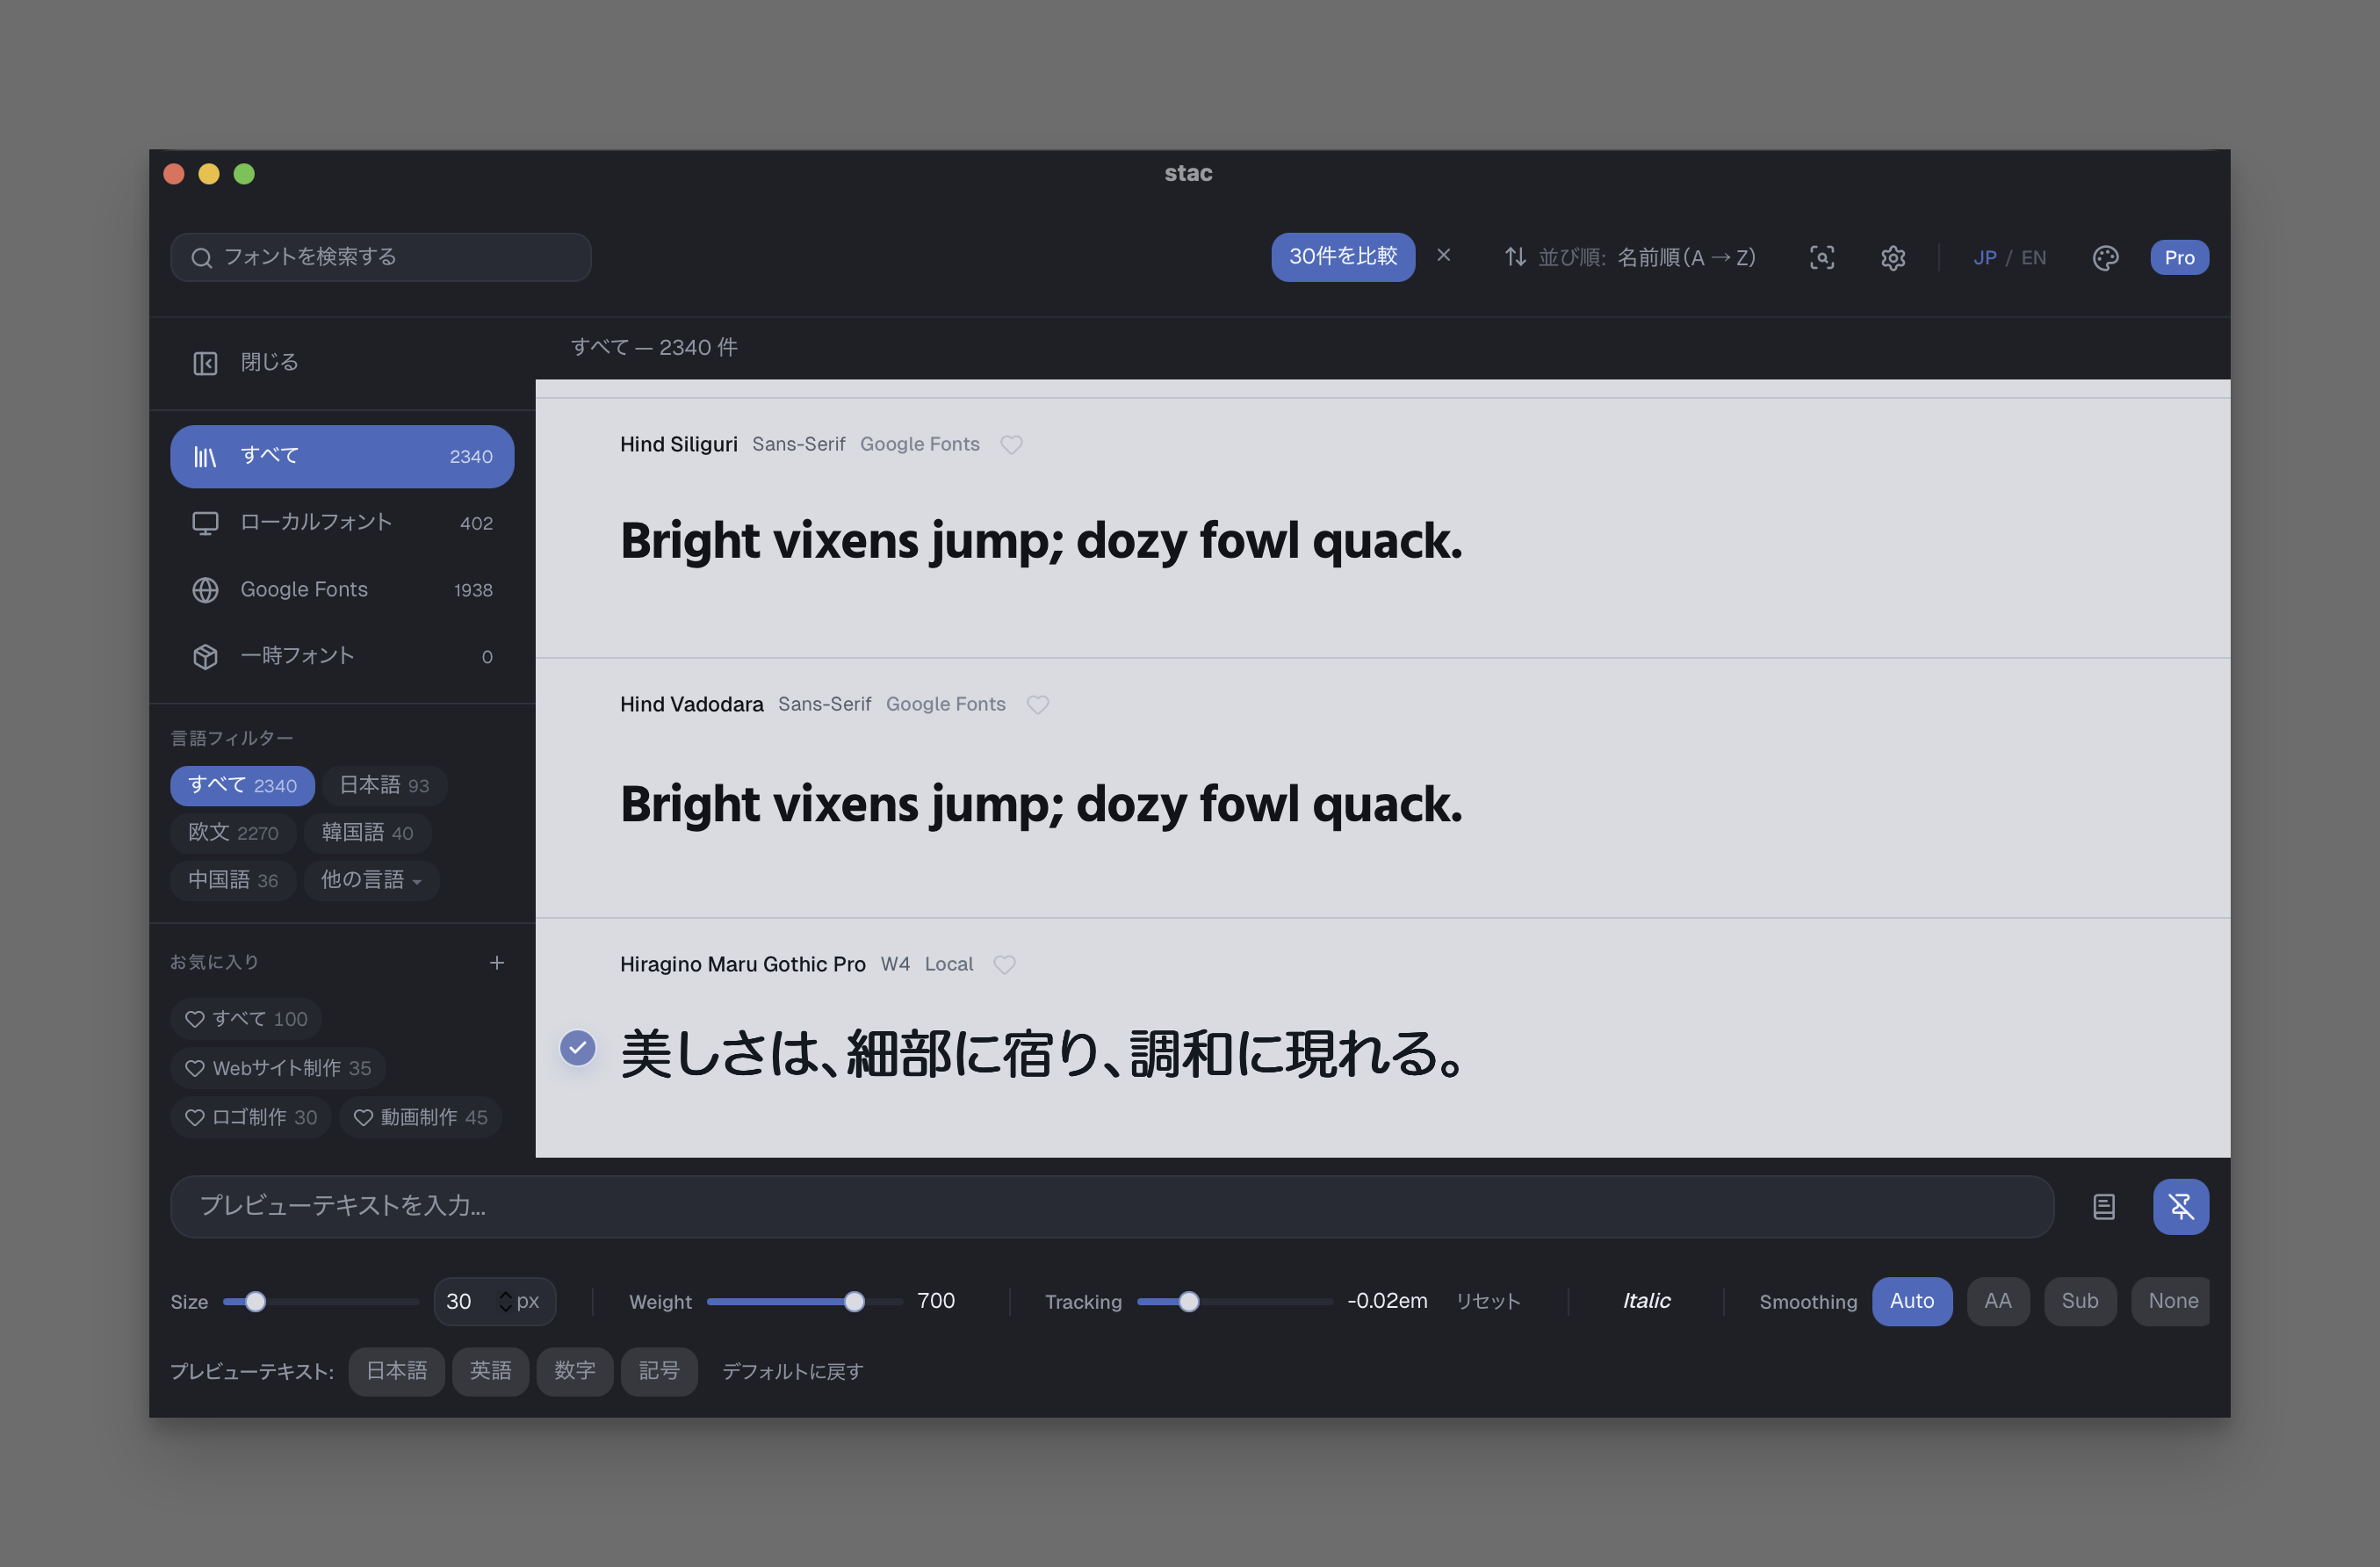Click デフォルトに戻す link

pos(792,1371)
